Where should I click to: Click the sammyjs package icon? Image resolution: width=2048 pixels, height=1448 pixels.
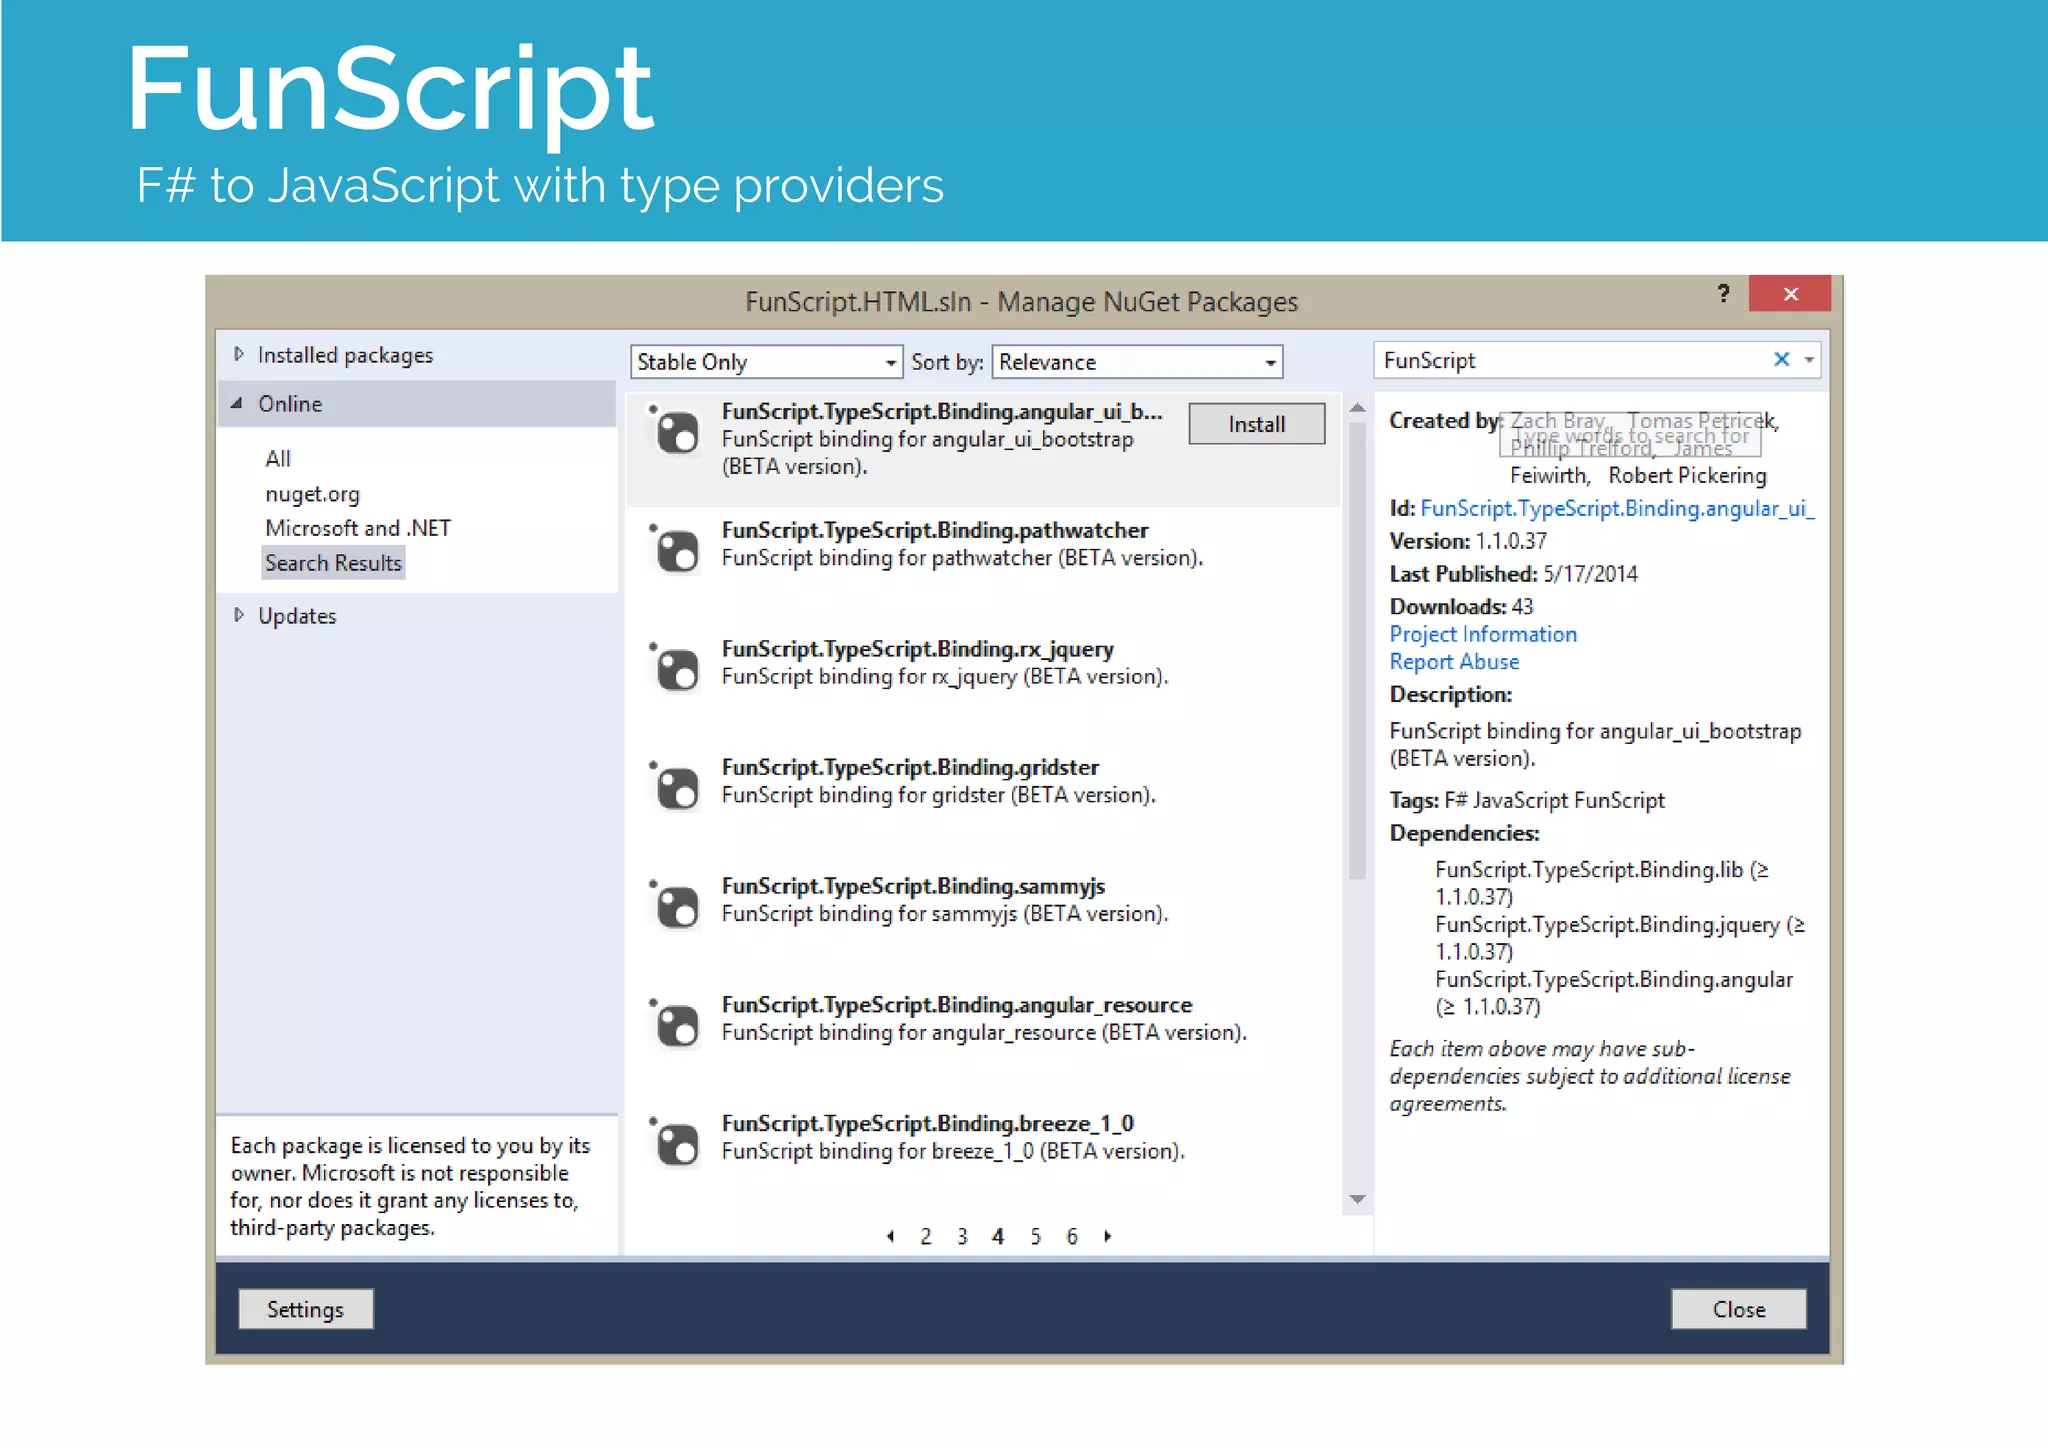(675, 906)
